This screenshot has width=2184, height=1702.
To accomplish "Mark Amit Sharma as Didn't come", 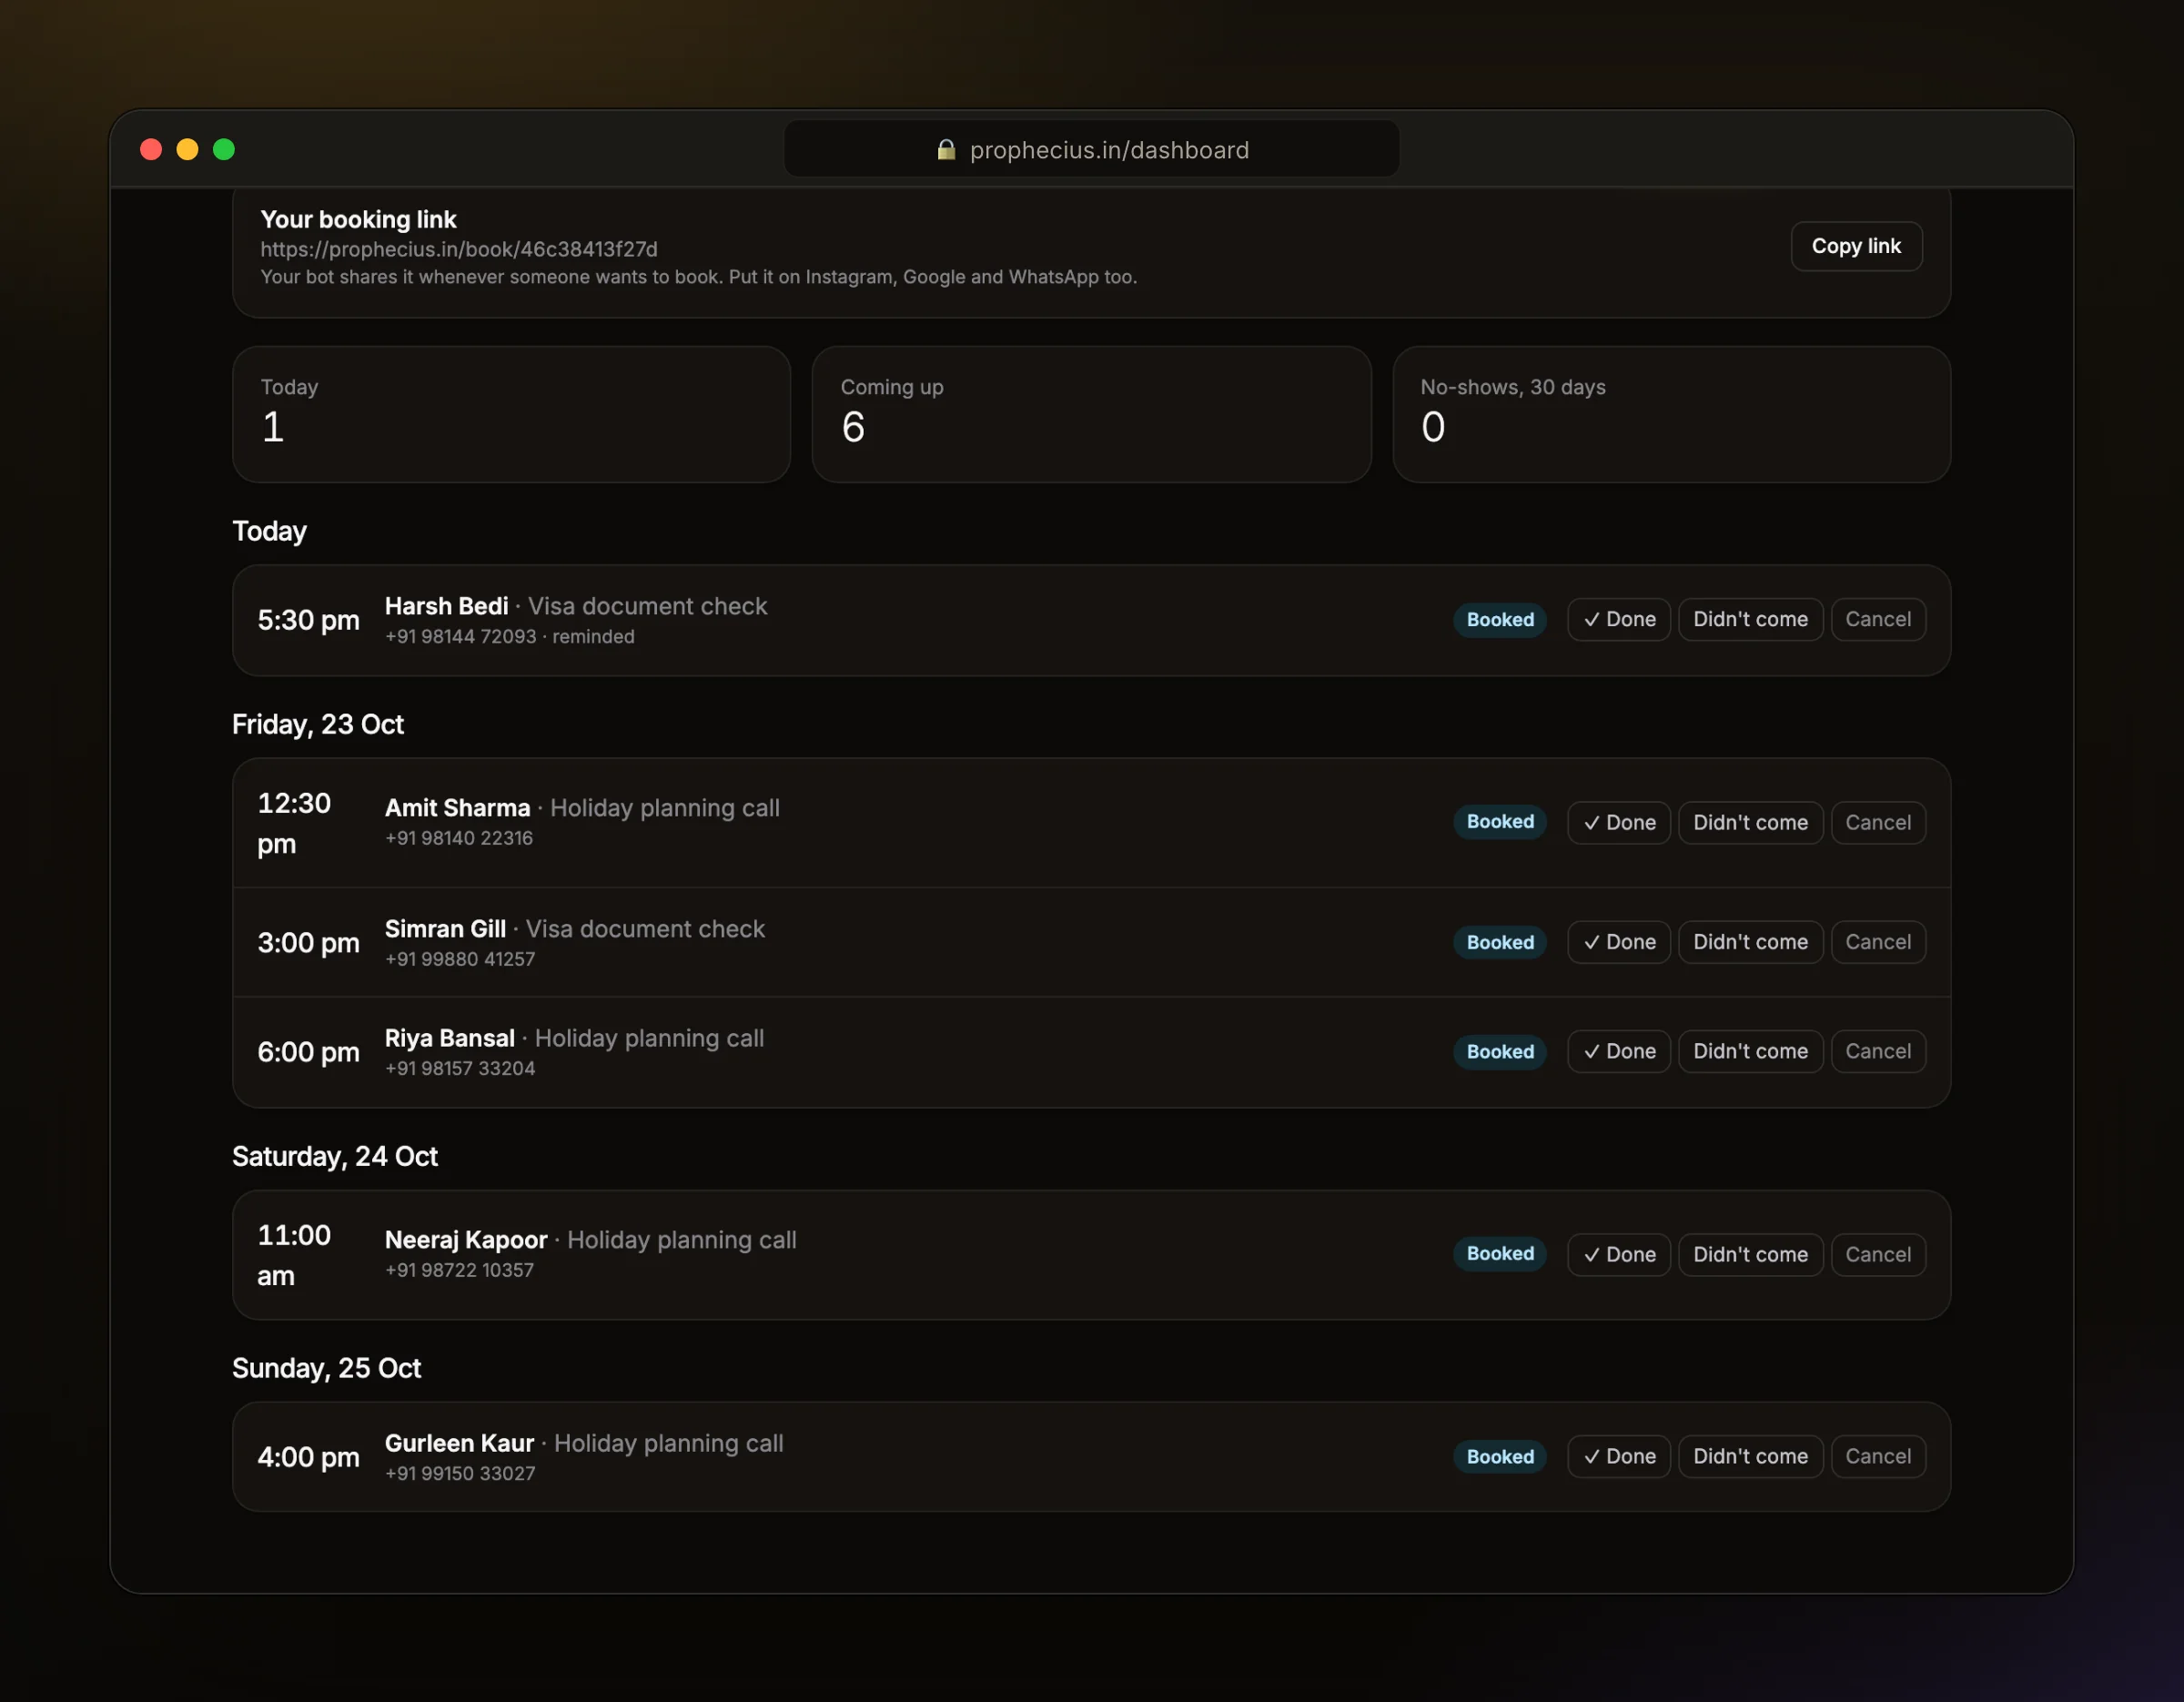I will [x=1749, y=822].
